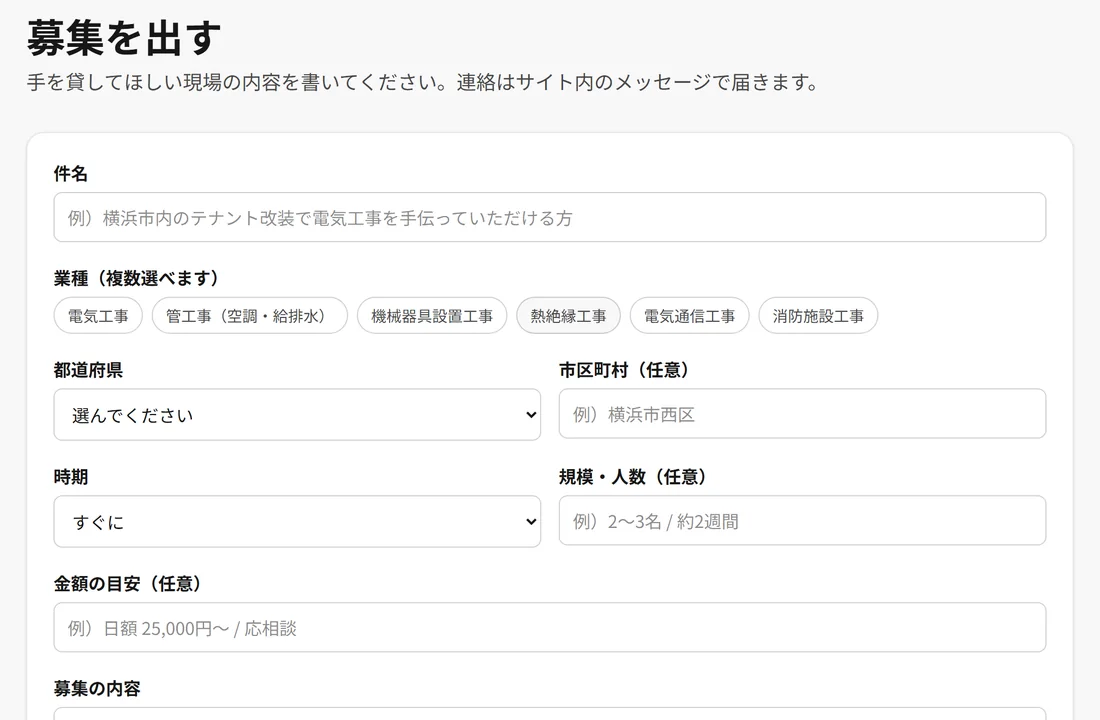Click the 件名 field label

(x=71, y=174)
